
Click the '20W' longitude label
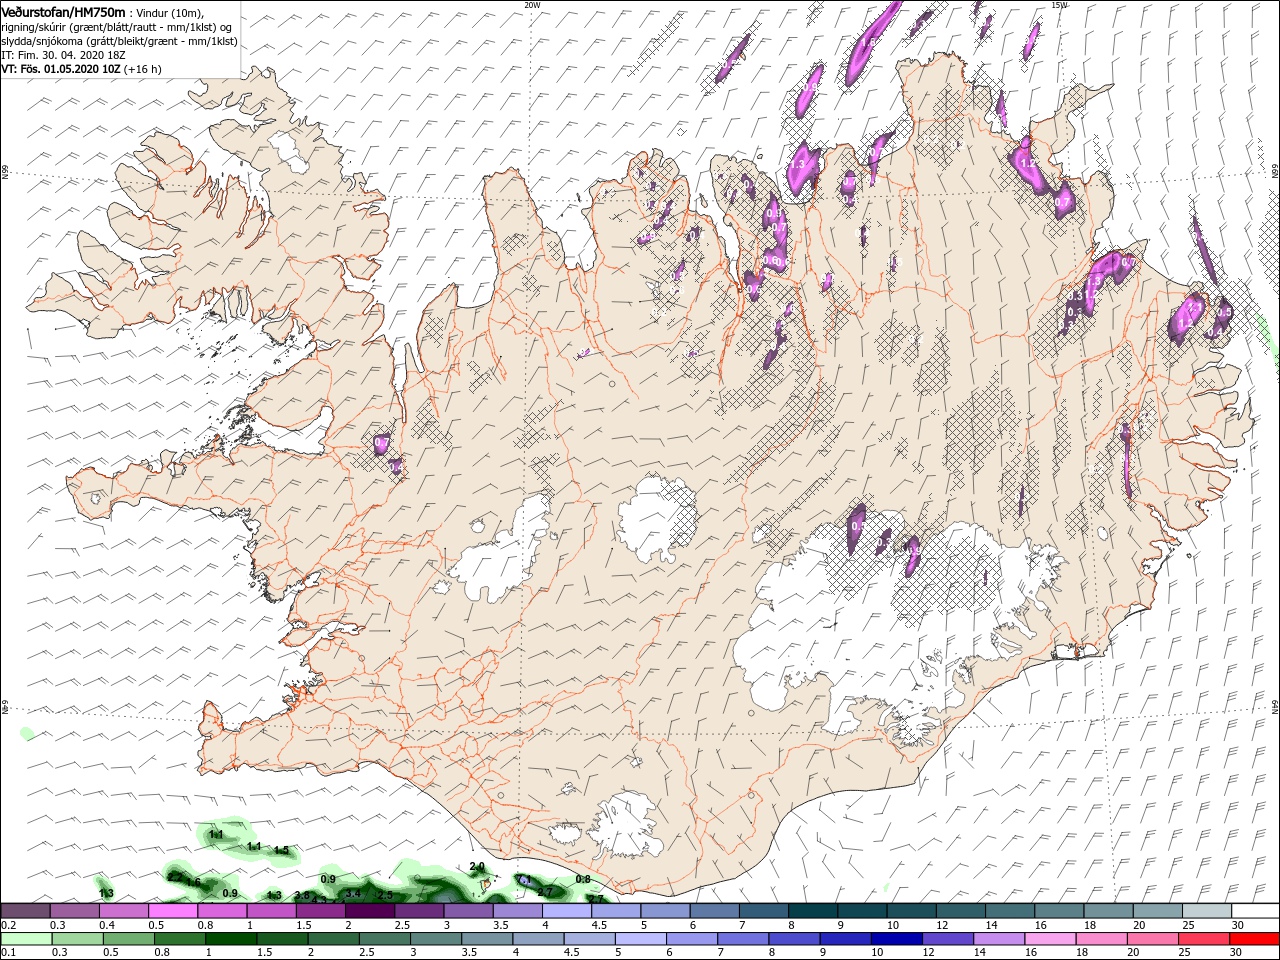(x=532, y=4)
